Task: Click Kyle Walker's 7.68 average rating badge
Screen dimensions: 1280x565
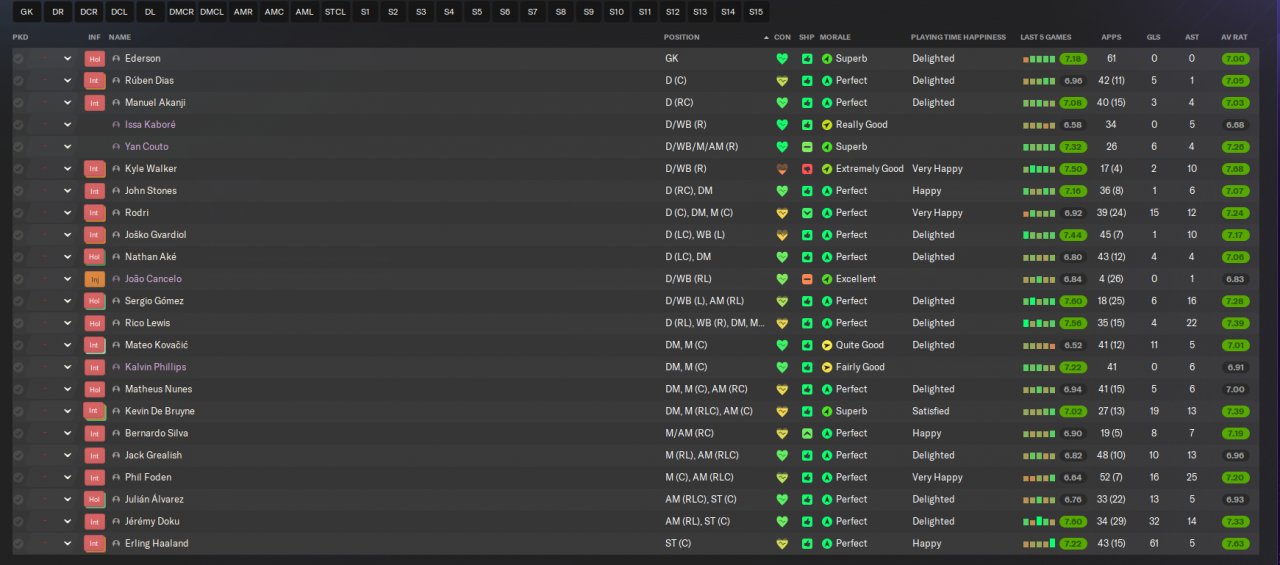Action: 1235,169
